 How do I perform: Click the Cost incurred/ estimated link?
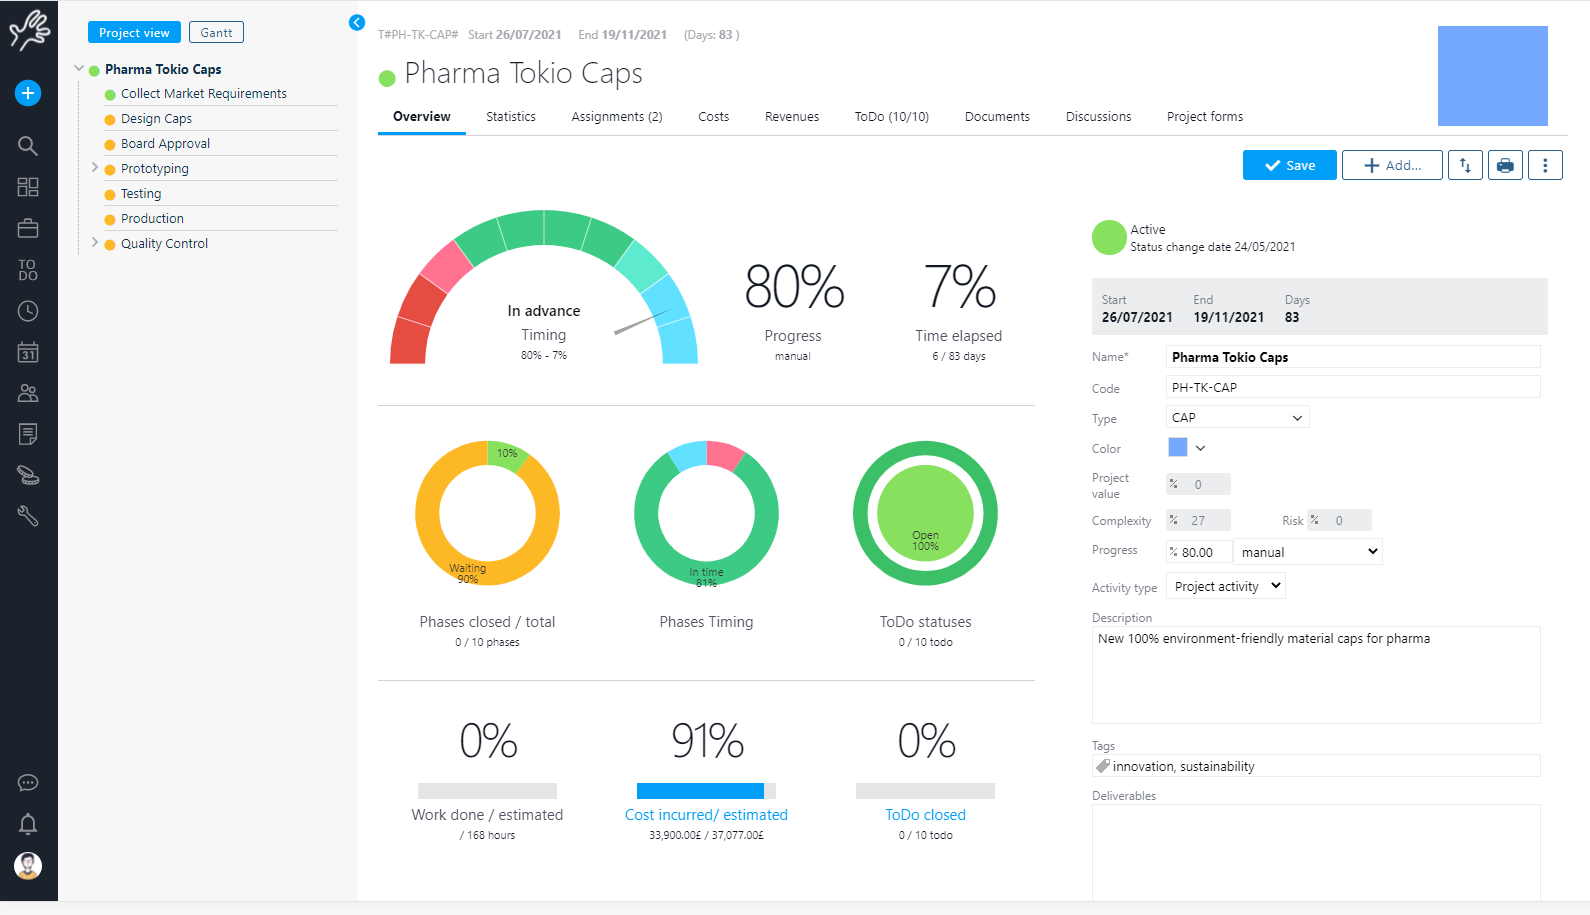point(706,815)
